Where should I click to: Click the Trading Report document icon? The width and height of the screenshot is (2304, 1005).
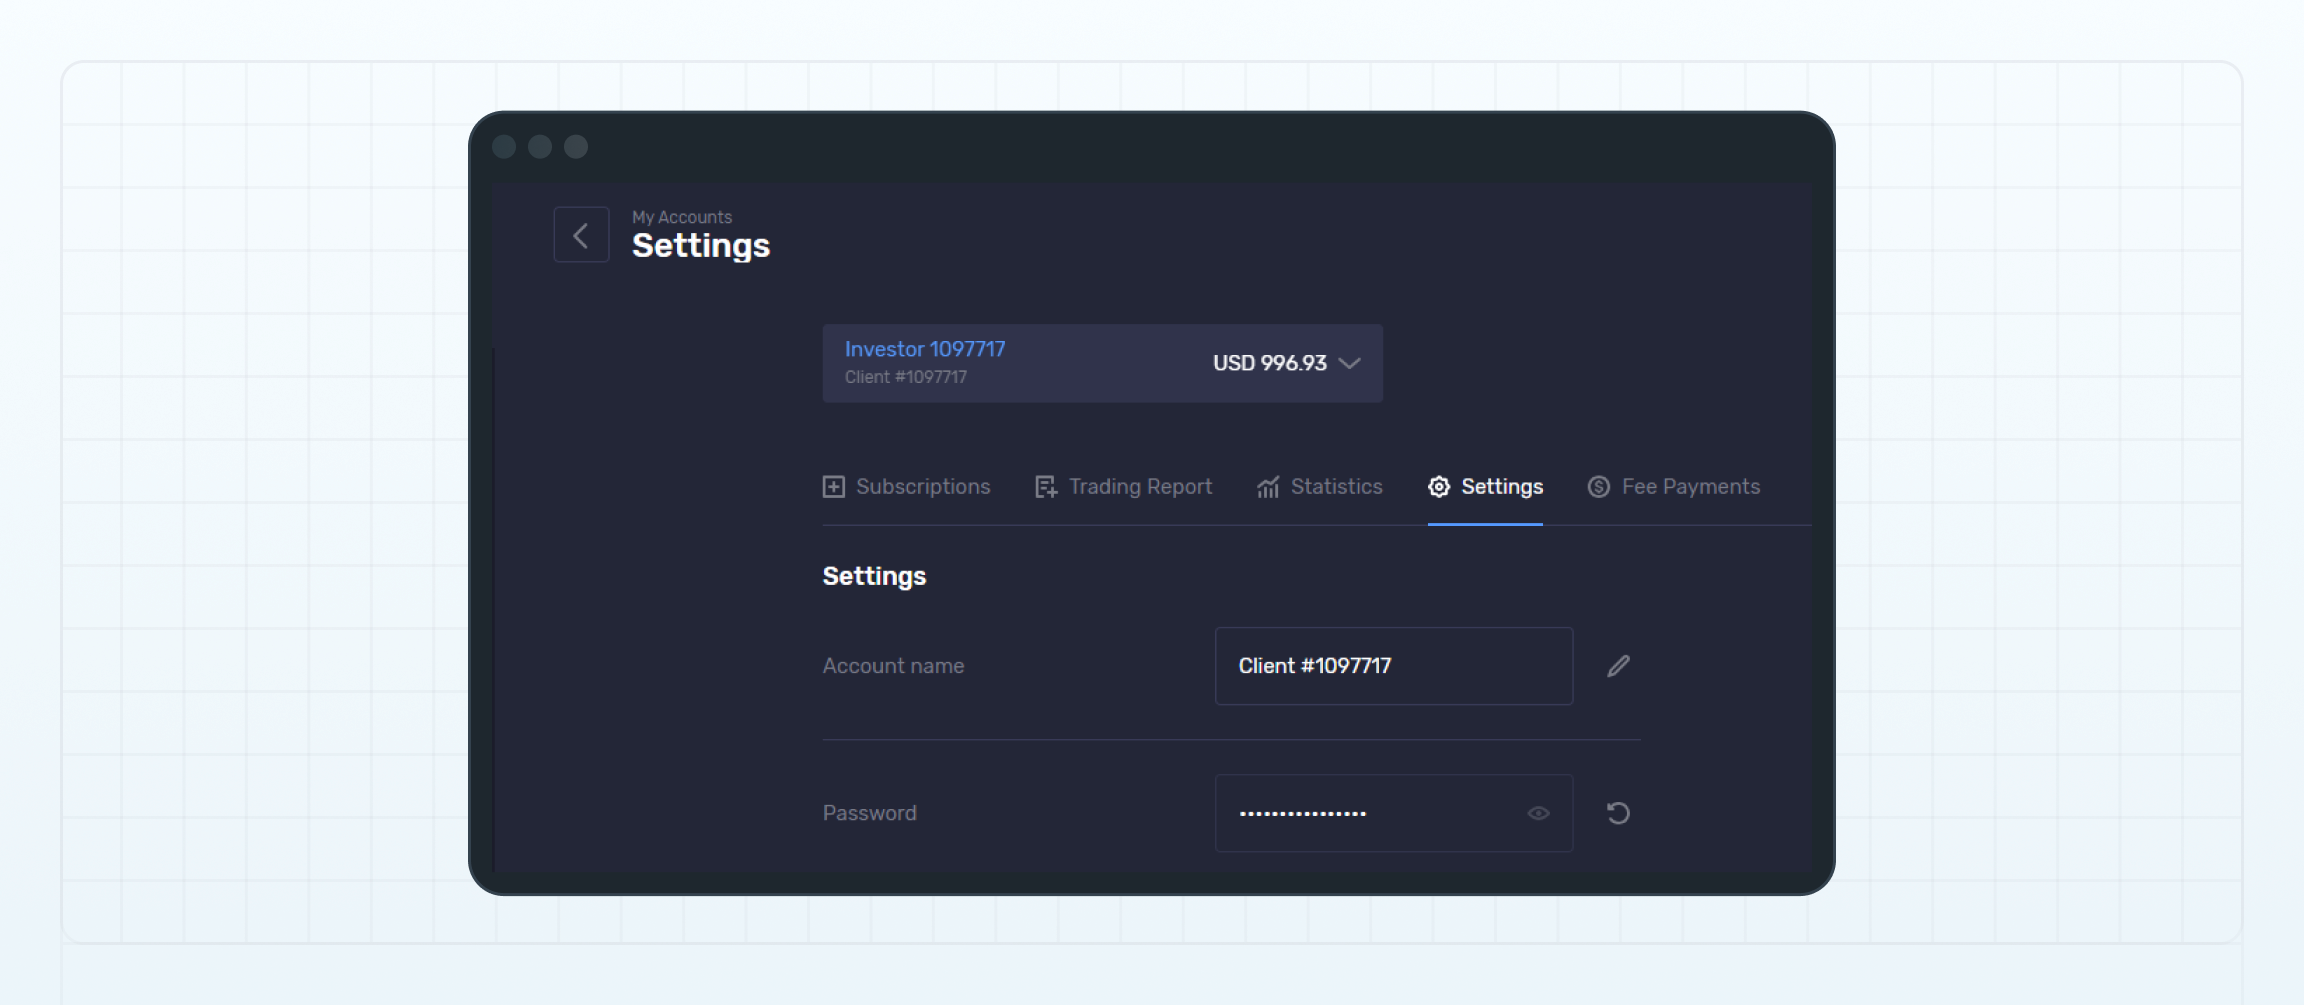coord(1044,486)
